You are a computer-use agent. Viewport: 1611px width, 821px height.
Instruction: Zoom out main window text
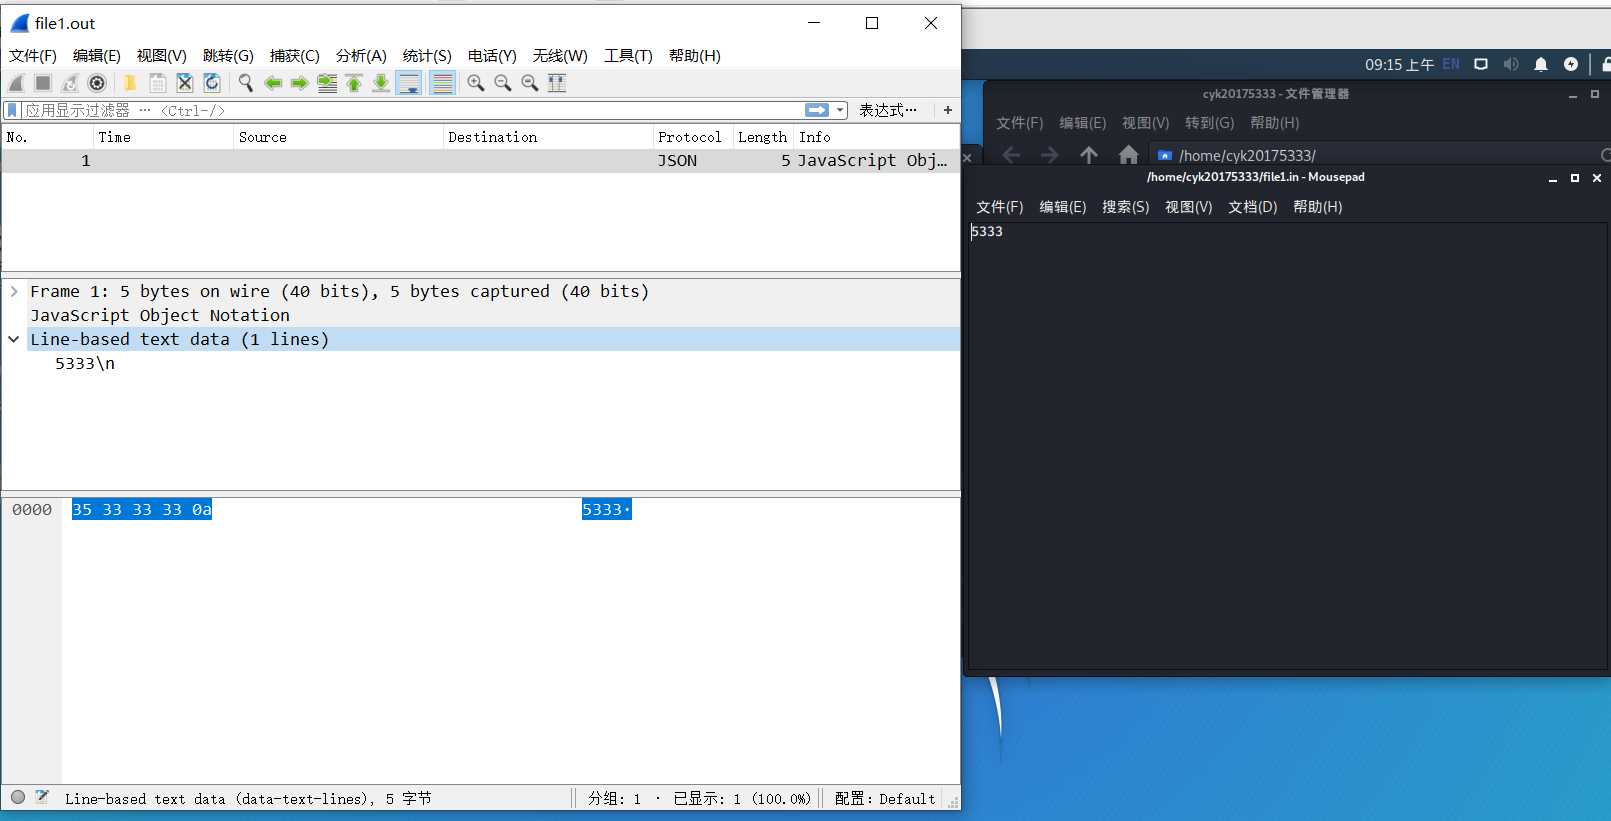[x=503, y=83]
